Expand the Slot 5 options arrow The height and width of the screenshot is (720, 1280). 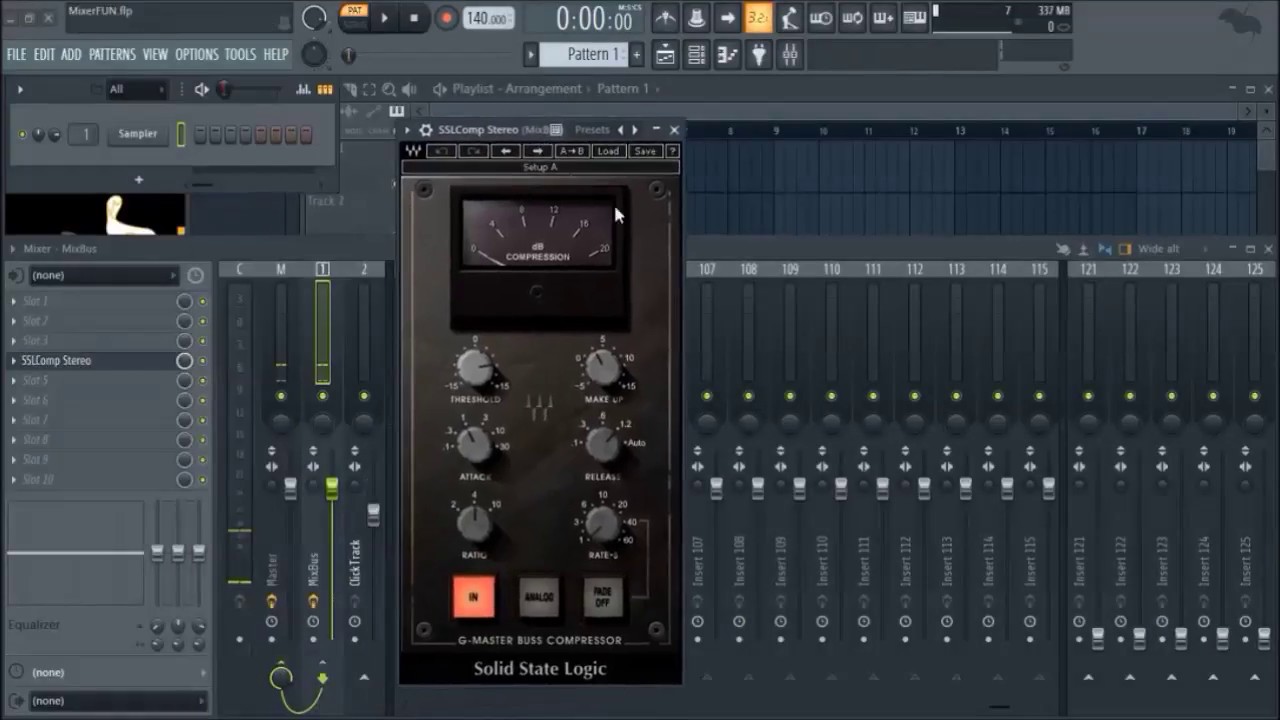point(14,381)
